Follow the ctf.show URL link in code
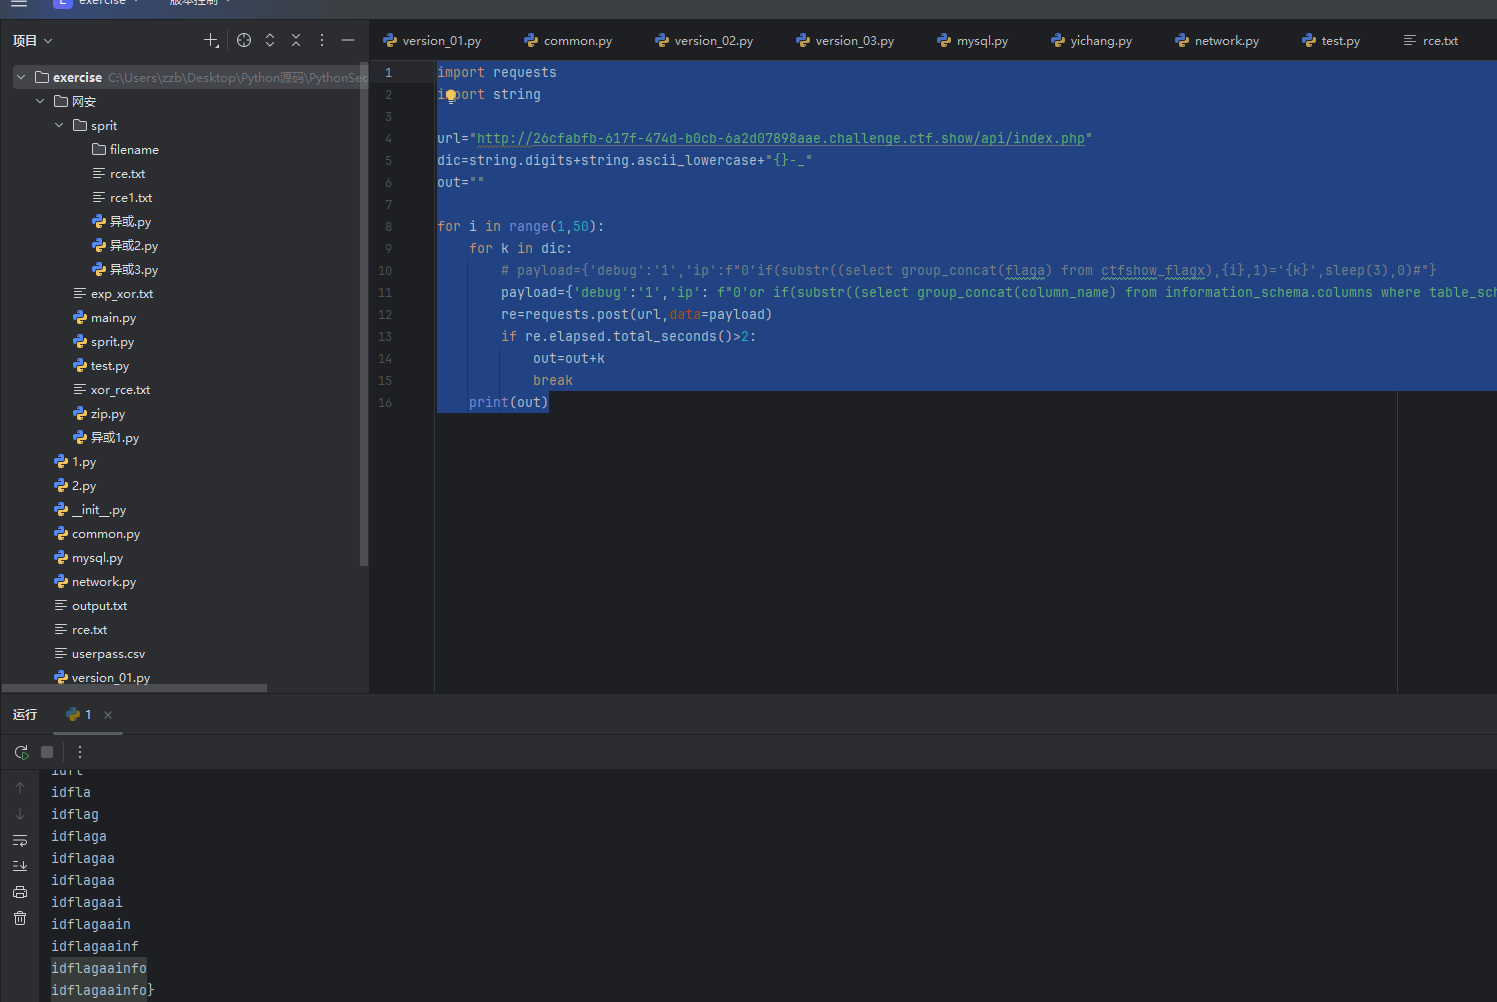Screen dimensions: 1497x1002 (x=780, y=138)
